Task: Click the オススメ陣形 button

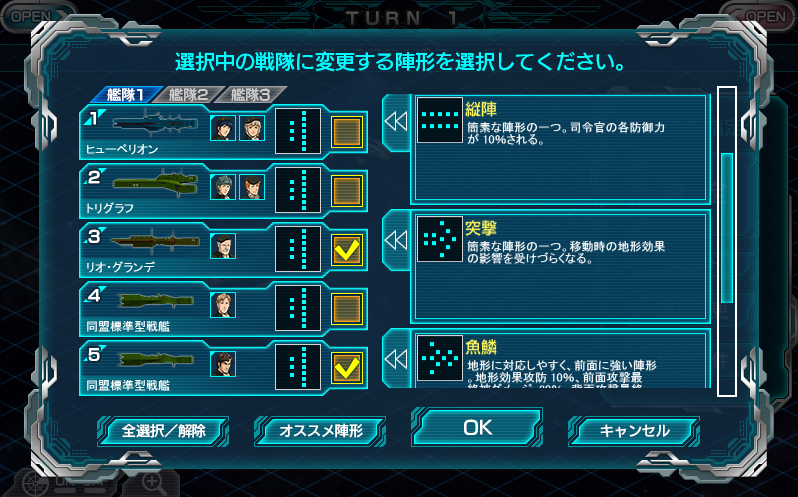Action: click(x=320, y=431)
